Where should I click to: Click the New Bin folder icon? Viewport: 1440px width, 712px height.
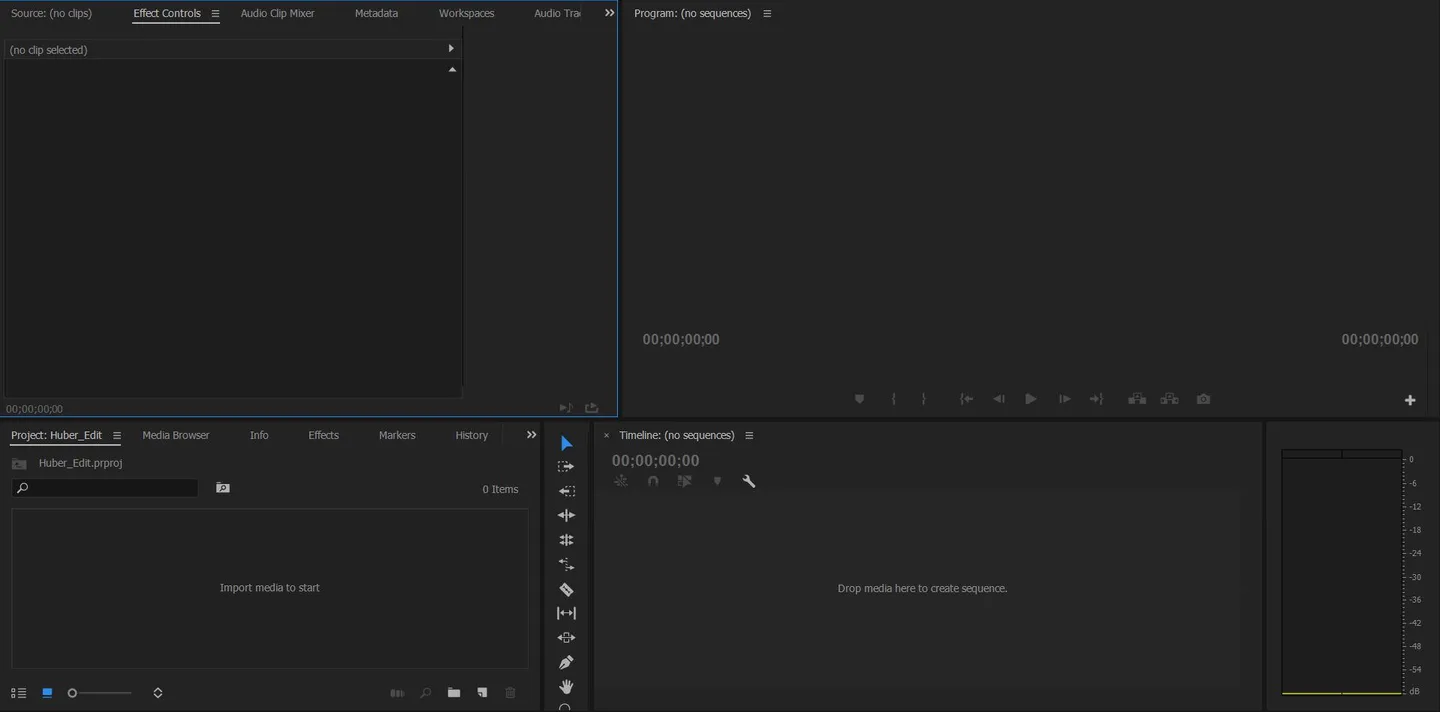[x=454, y=693]
